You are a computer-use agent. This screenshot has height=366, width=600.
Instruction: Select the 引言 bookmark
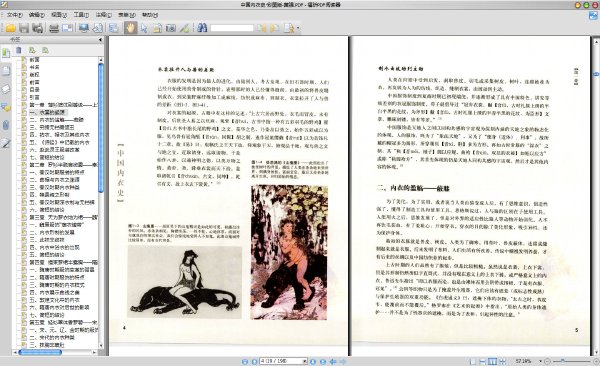(34, 97)
